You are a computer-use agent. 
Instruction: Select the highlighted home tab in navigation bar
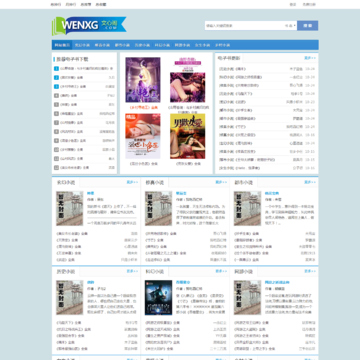tap(62, 45)
